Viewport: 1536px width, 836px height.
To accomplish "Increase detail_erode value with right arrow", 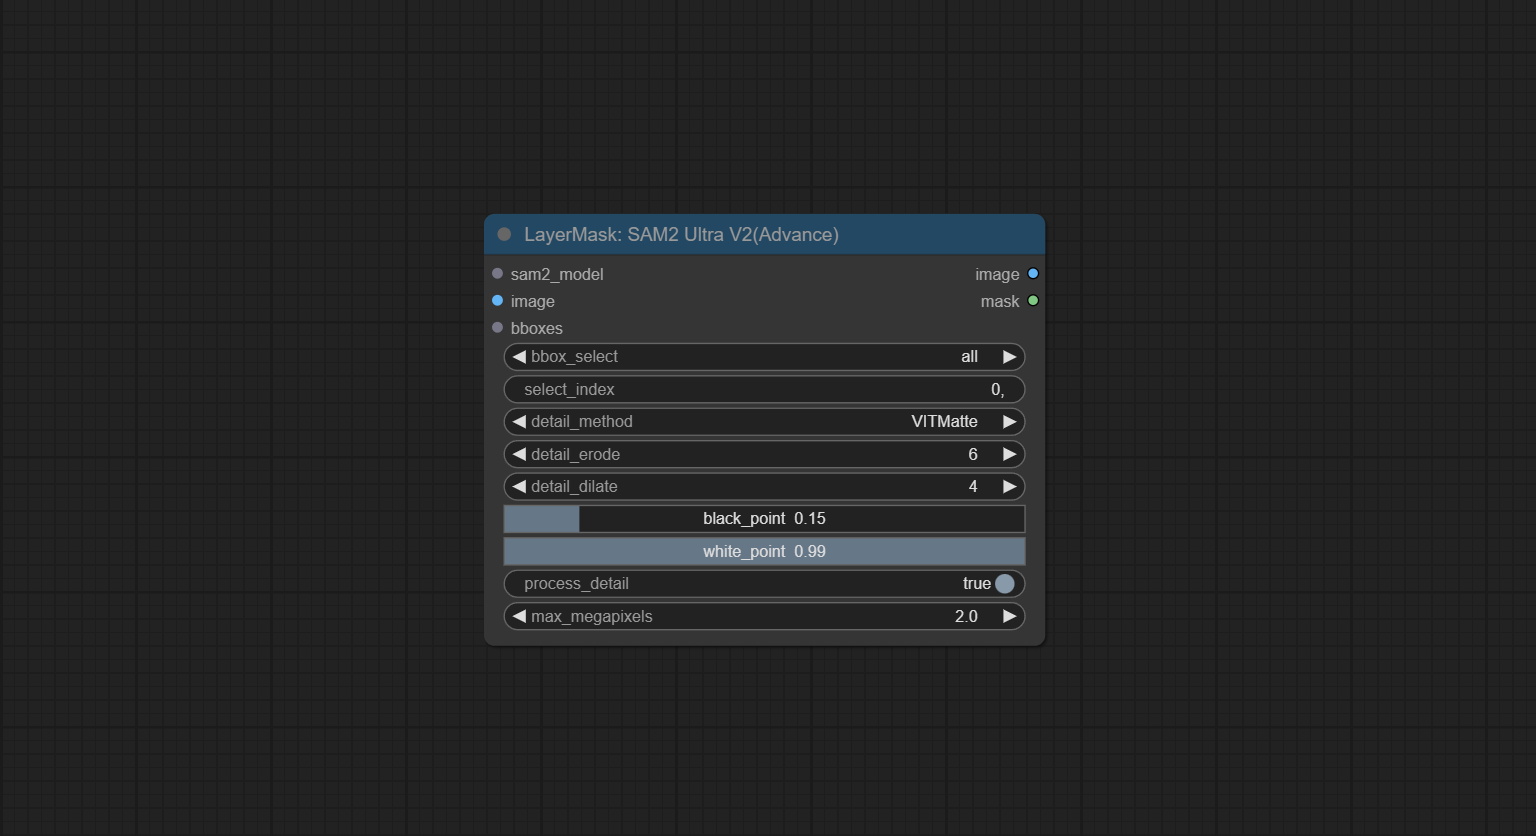I will pyautogui.click(x=1009, y=454).
